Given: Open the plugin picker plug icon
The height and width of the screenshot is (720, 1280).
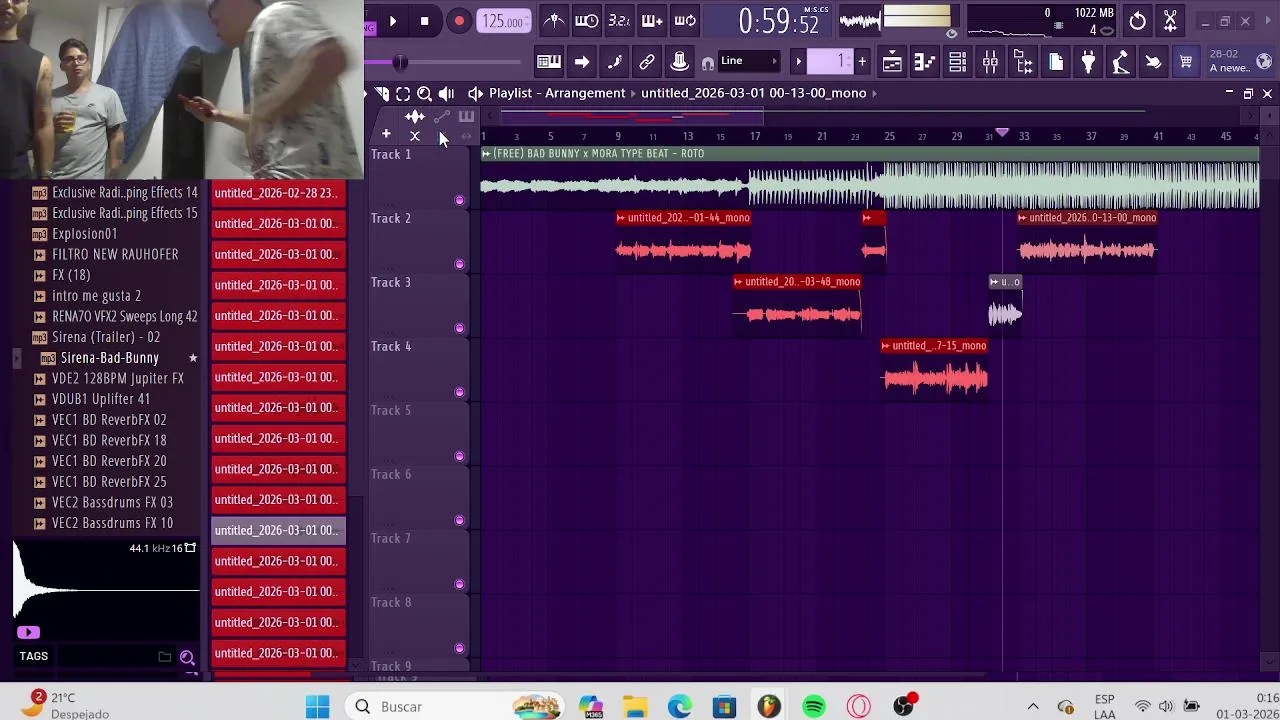Looking at the screenshot, I should click(x=1088, y=62).
